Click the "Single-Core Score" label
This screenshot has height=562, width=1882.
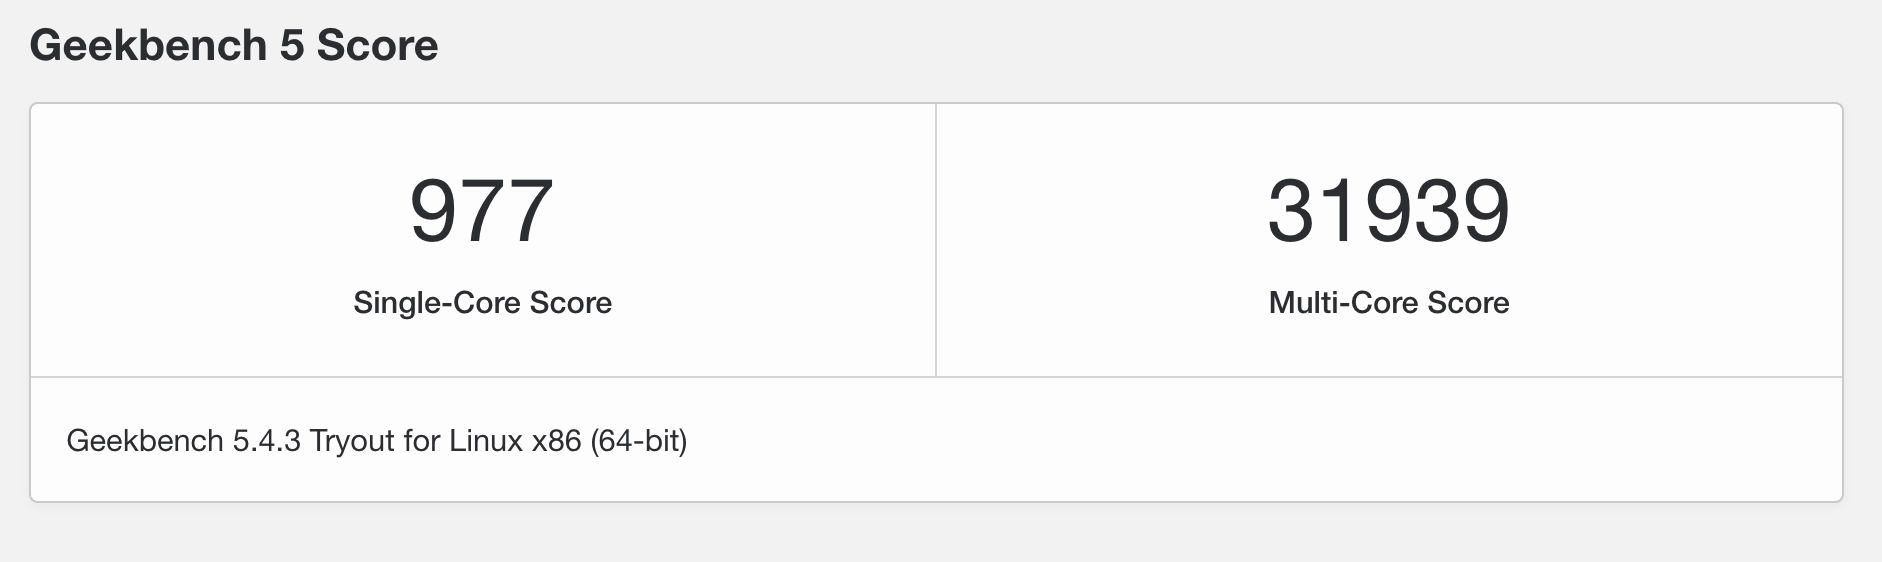[482, 303]
